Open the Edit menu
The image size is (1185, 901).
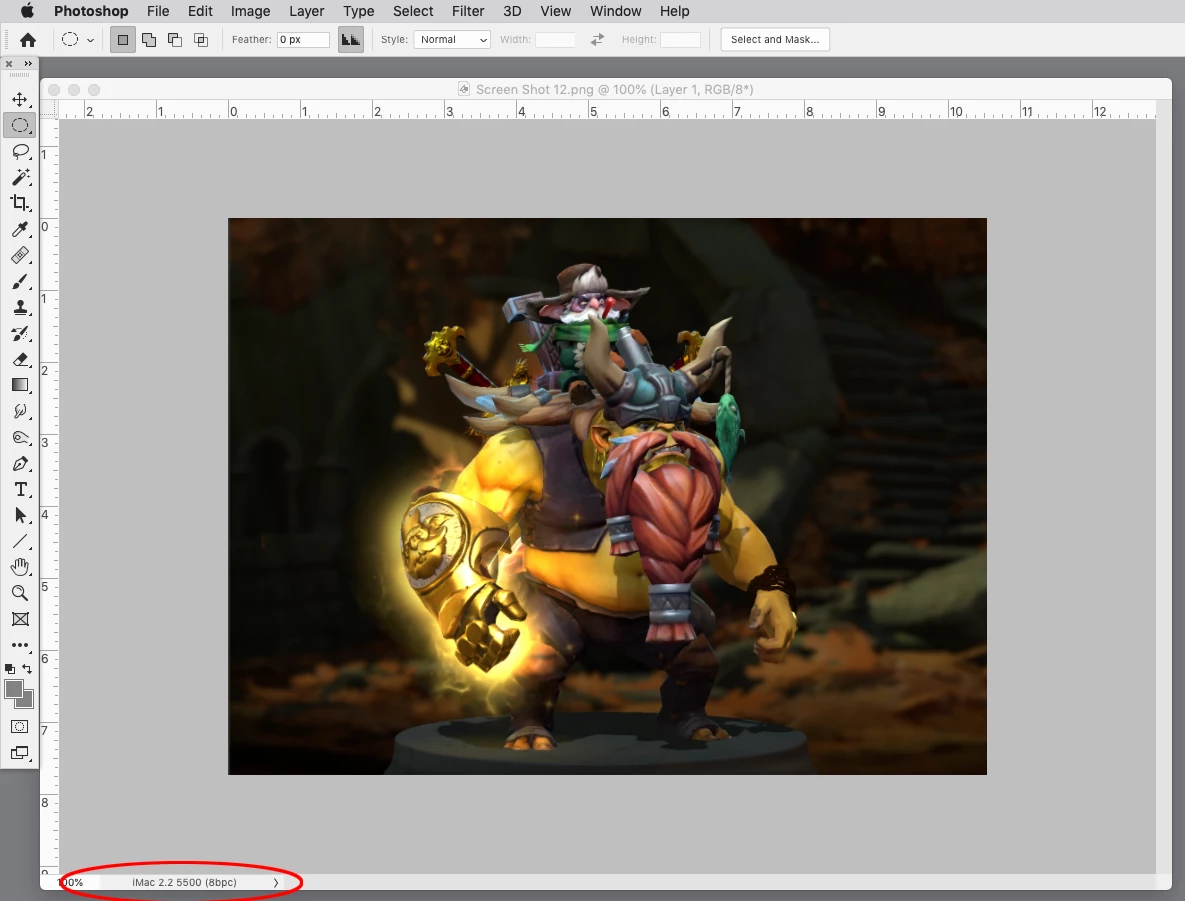click(x=200, y=11)
